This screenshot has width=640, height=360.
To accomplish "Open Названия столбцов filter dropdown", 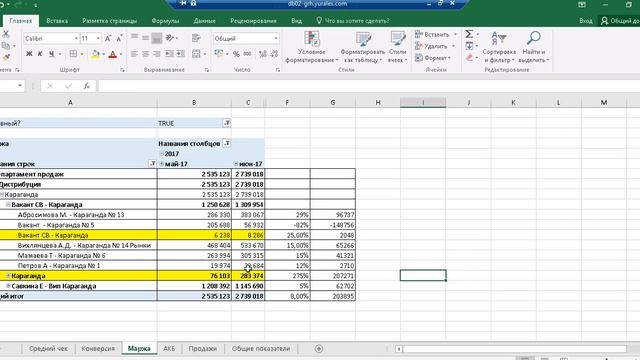I will [x=227, y=143].
